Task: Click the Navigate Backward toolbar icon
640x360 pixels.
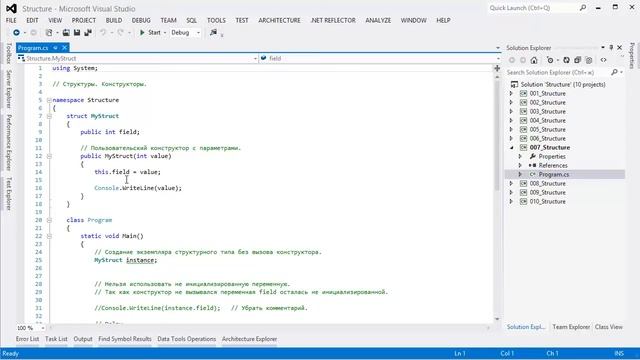Action: [16, 33]
